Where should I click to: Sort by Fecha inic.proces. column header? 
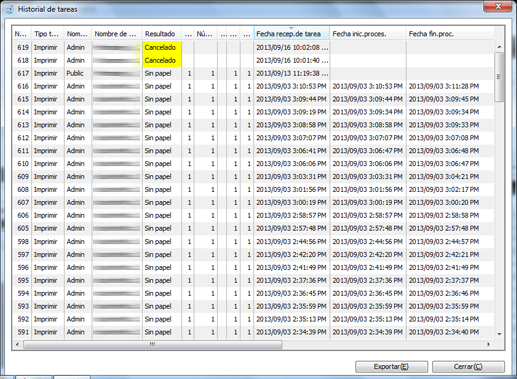368,34
